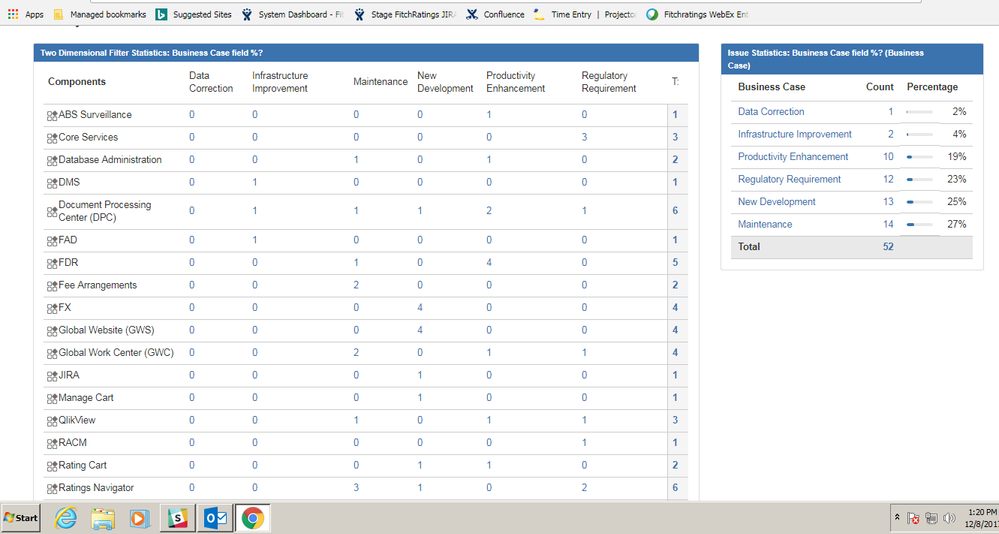Open the Windows Start menu

[20, 518]
